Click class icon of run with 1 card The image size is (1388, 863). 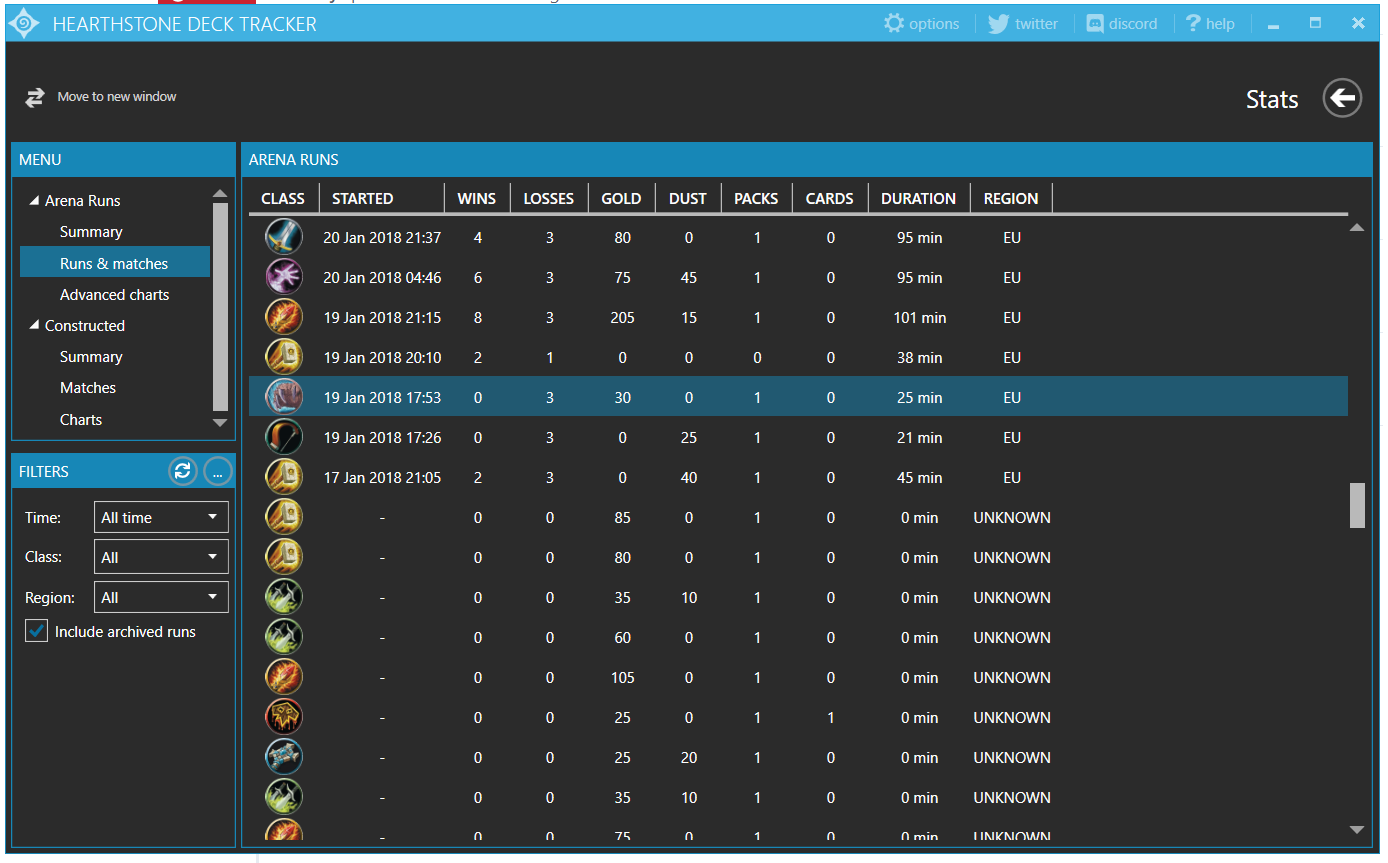pos(284,717)
